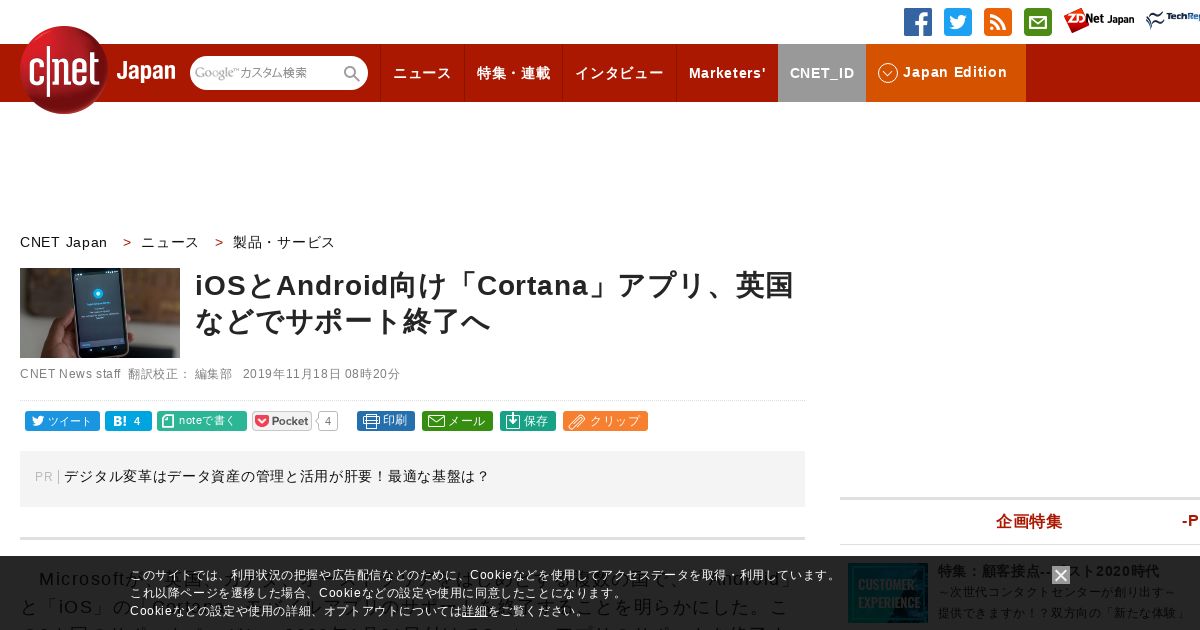Screen dimensions: 1200x630
Task: Open the PR link about デジタル変革
Action: [276, 477]
